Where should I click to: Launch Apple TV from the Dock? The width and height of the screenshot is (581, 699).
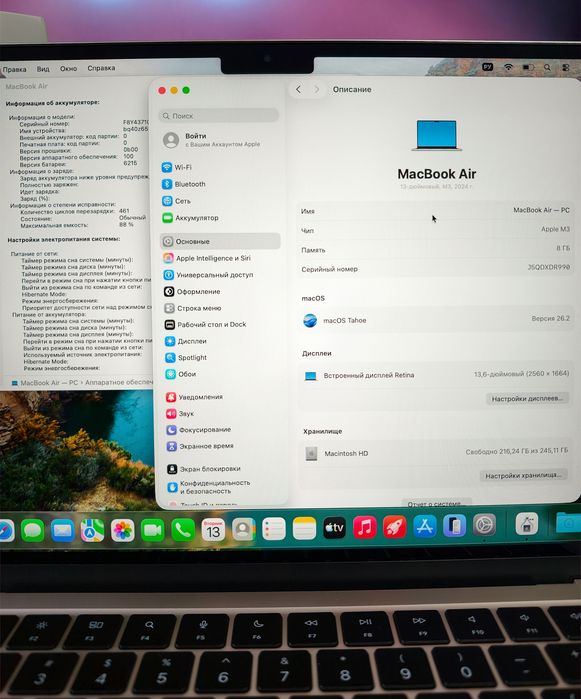334,528
